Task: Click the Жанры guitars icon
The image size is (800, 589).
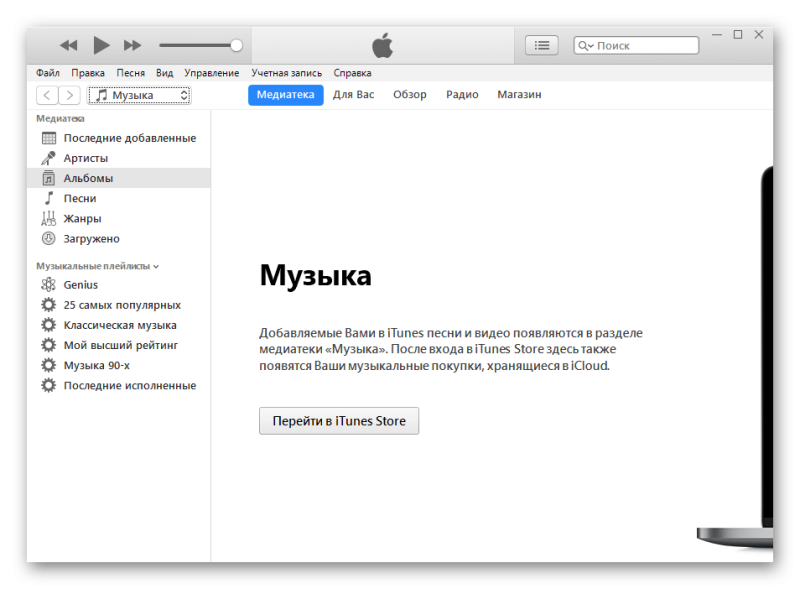Action: pyautogui.click(x=48, y=218)
